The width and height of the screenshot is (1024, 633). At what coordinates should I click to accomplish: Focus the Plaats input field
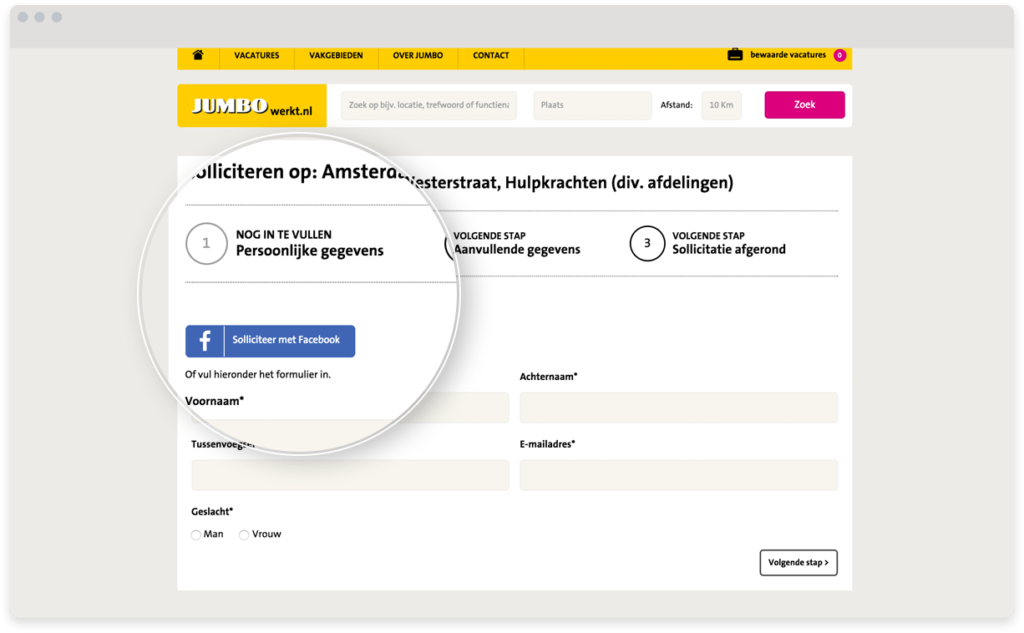pyautogui.click(x=592, y=105)
